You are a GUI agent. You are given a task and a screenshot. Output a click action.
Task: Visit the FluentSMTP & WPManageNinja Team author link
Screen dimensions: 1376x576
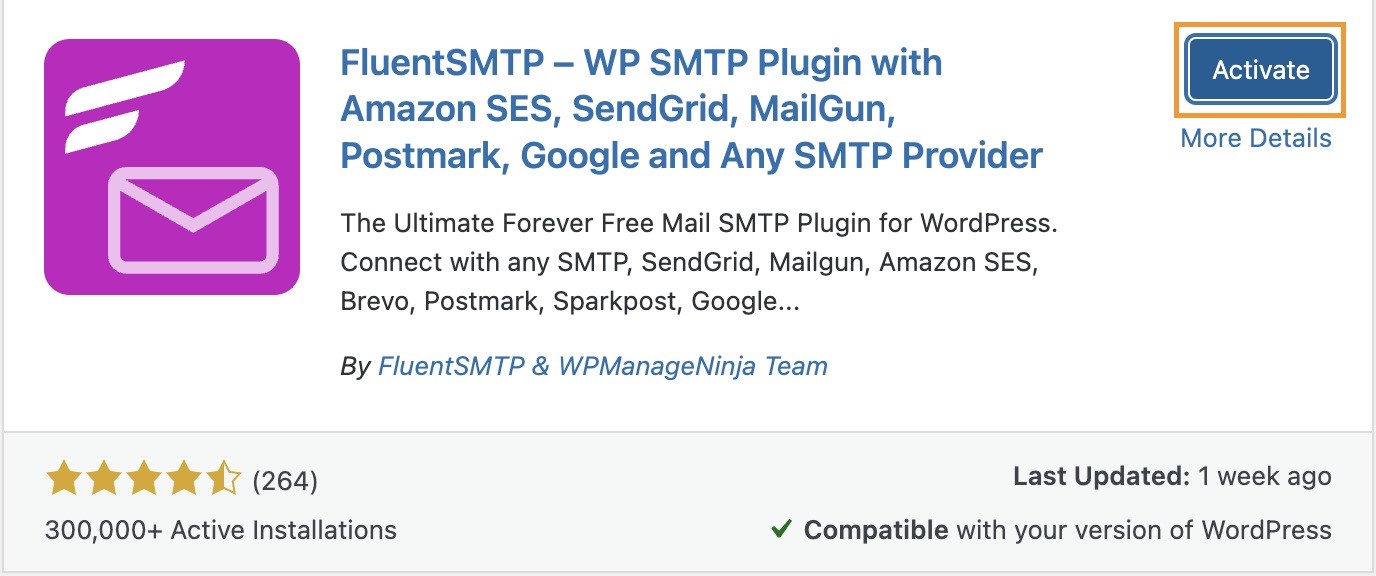[603, 366]
